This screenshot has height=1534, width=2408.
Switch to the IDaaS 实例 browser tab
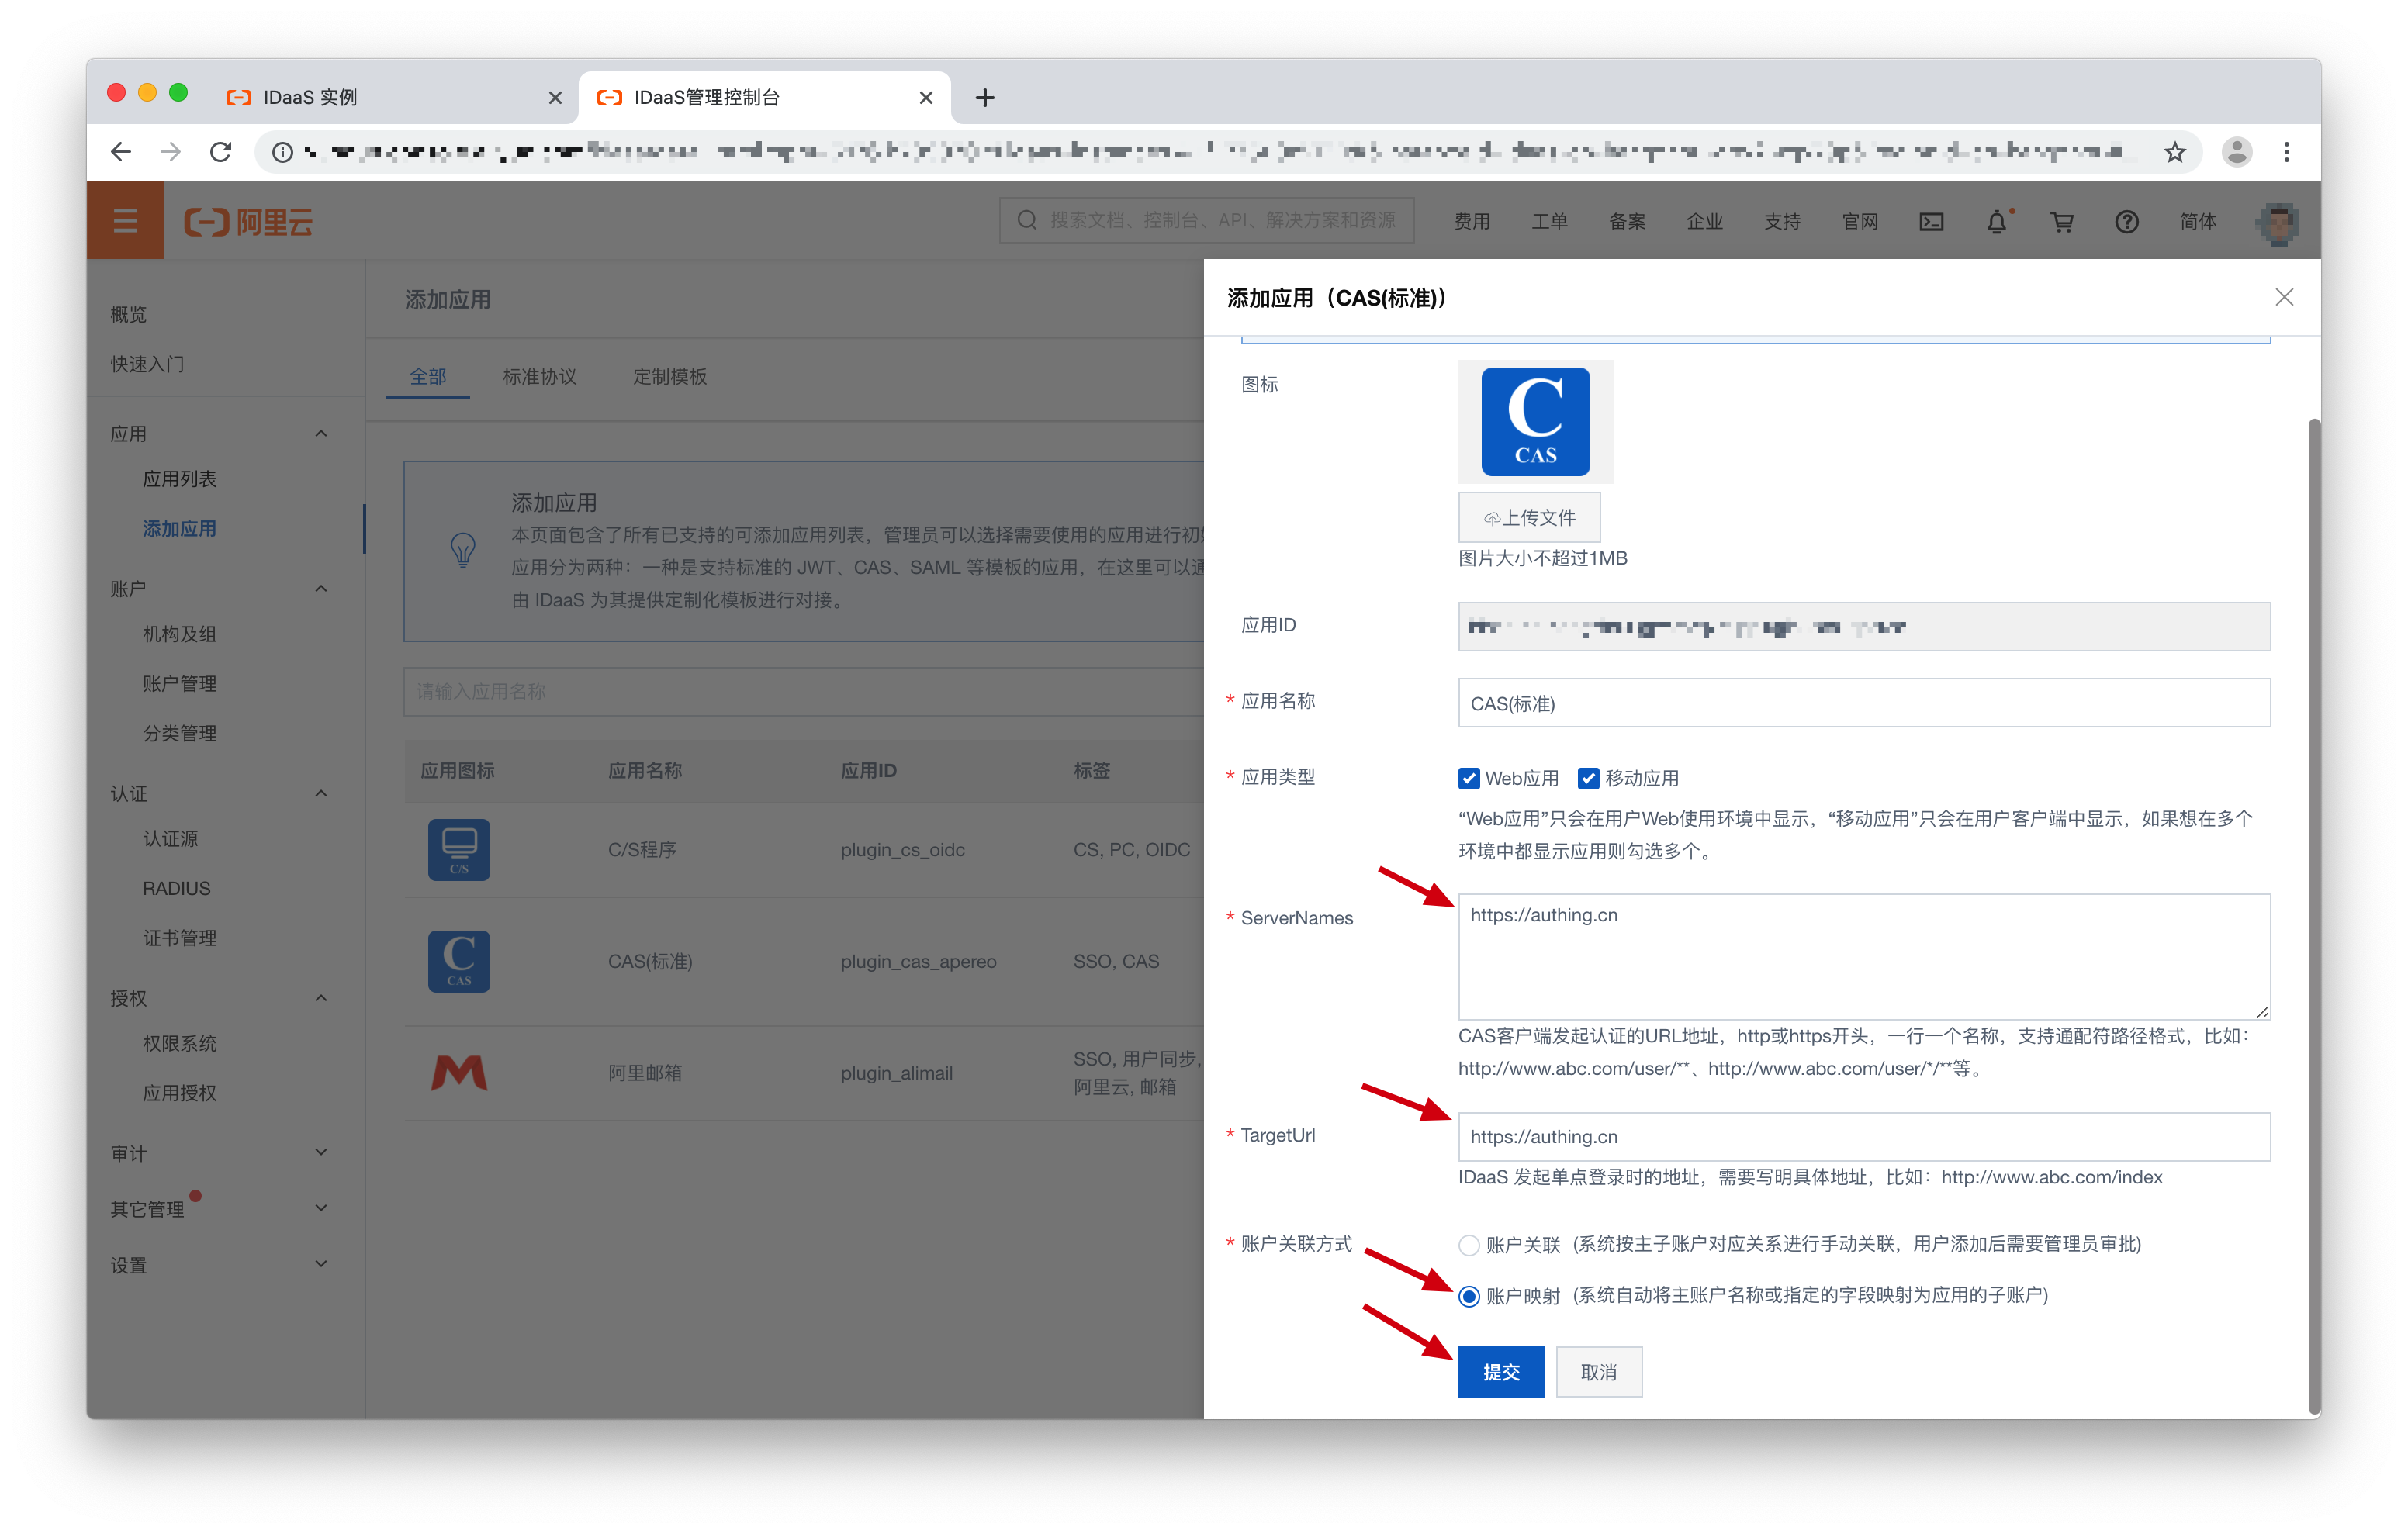tap(395, 97)
